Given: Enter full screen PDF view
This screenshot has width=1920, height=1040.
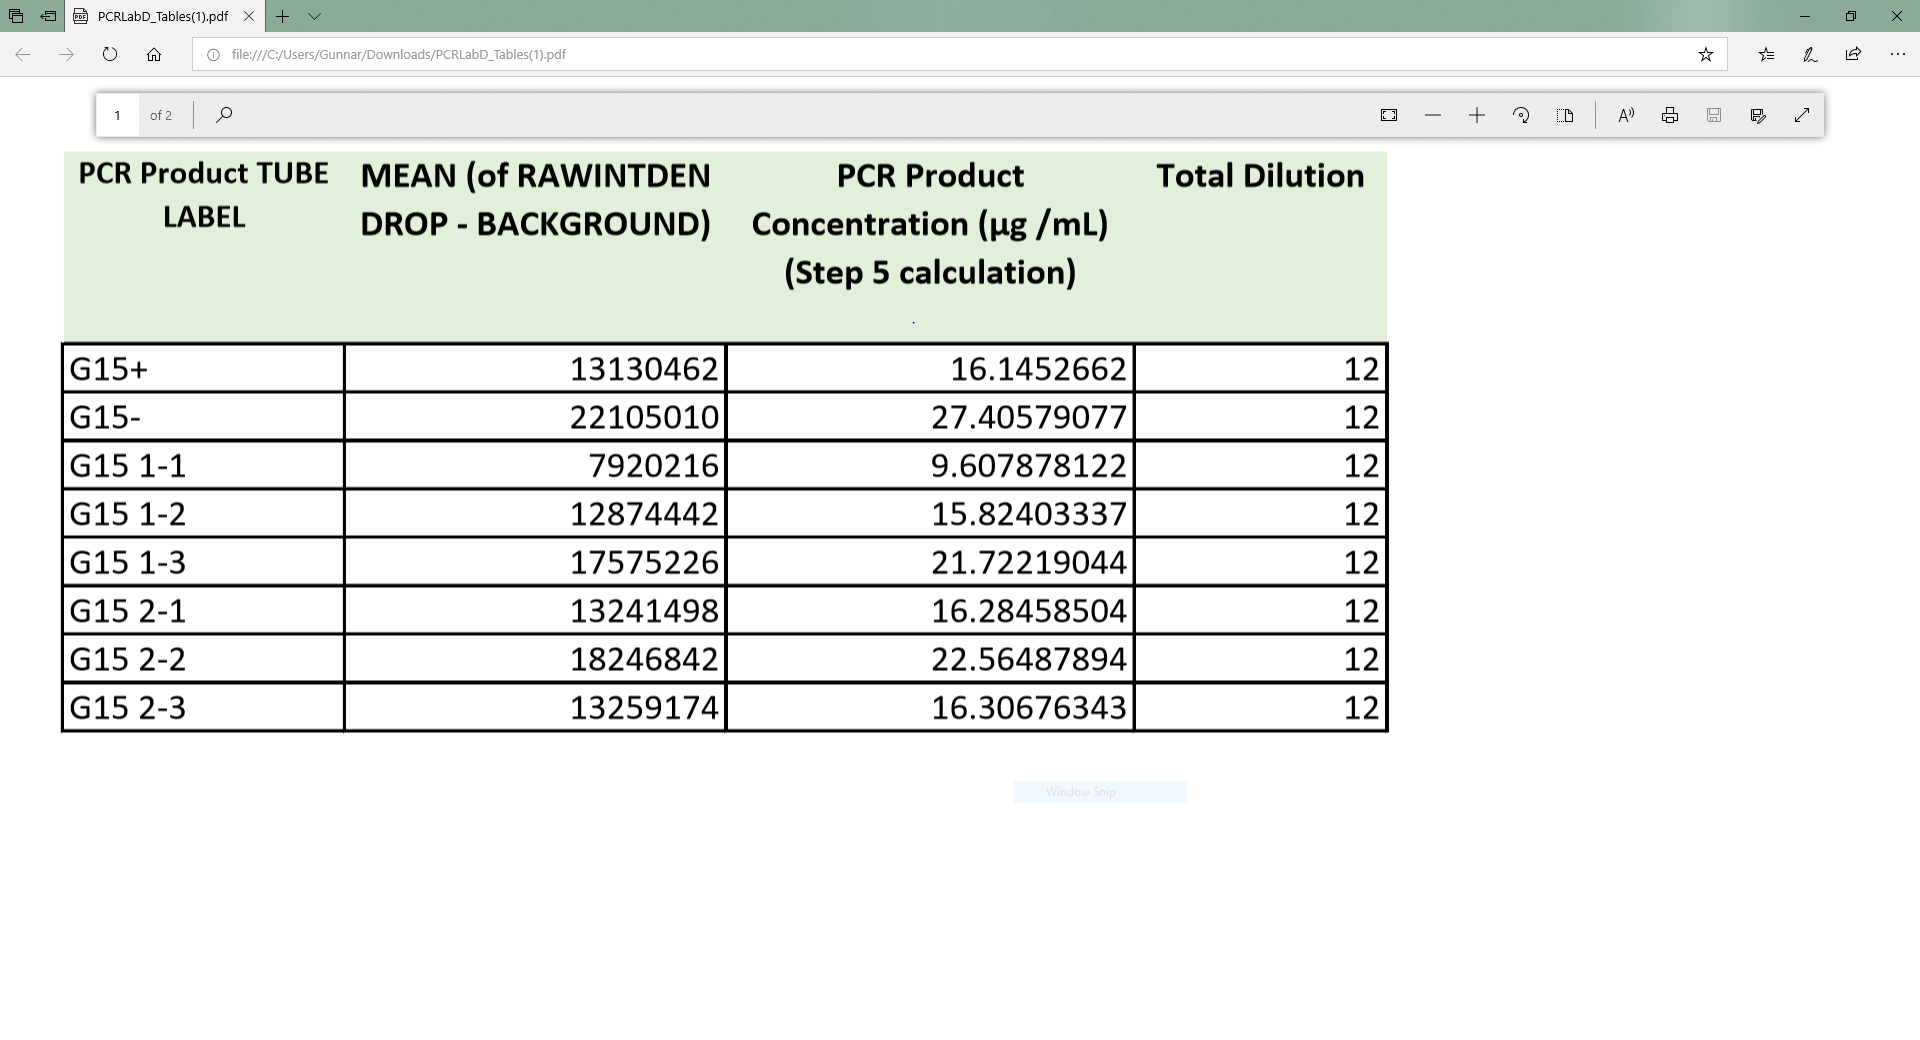Looking at the screenshot, I should tap(1802, 115).
